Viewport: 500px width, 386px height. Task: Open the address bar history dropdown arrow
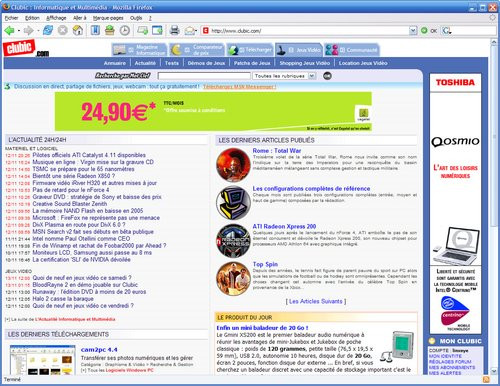tap(413, 31)
